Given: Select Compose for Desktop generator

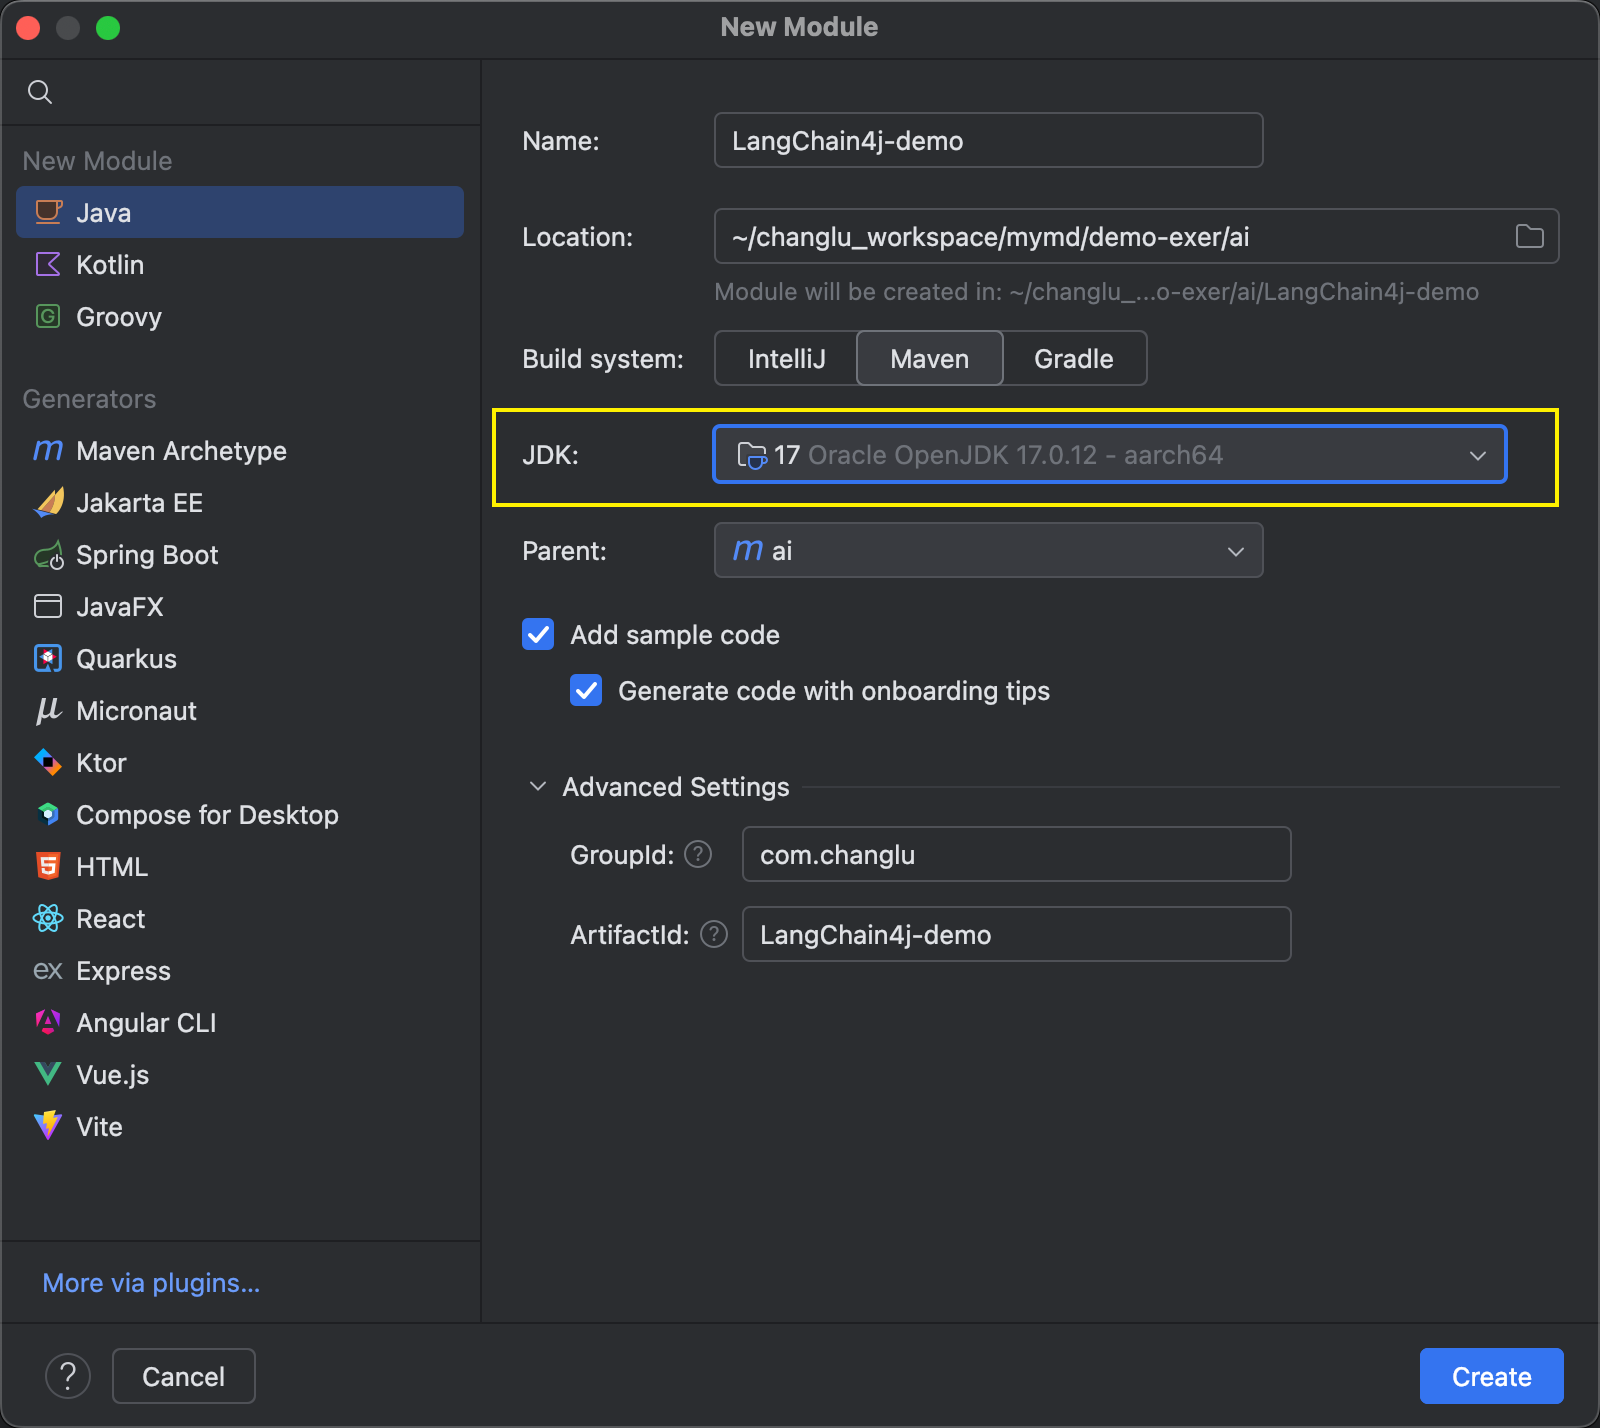Looking at the screenshot, I should click(x=240, y=814).
